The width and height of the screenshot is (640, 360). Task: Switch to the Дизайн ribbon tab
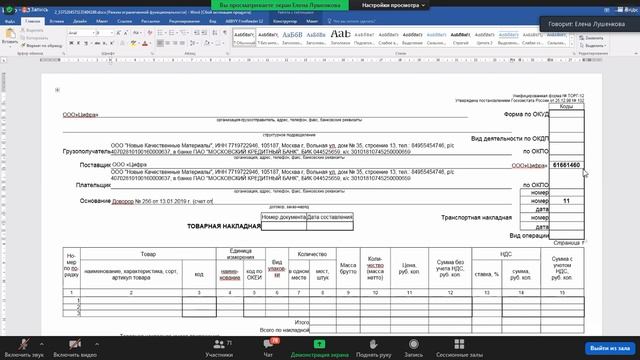(x=80, y=21)
